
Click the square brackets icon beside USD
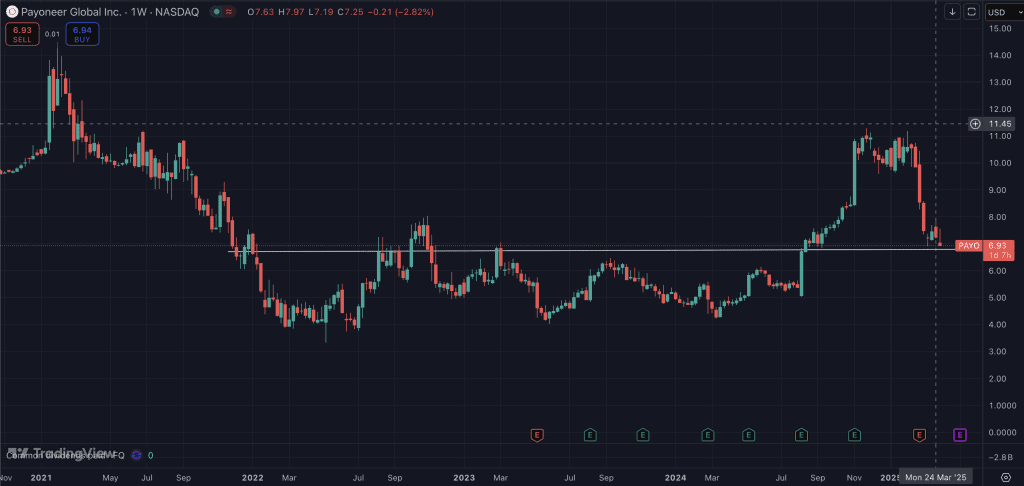pos(970,12)
